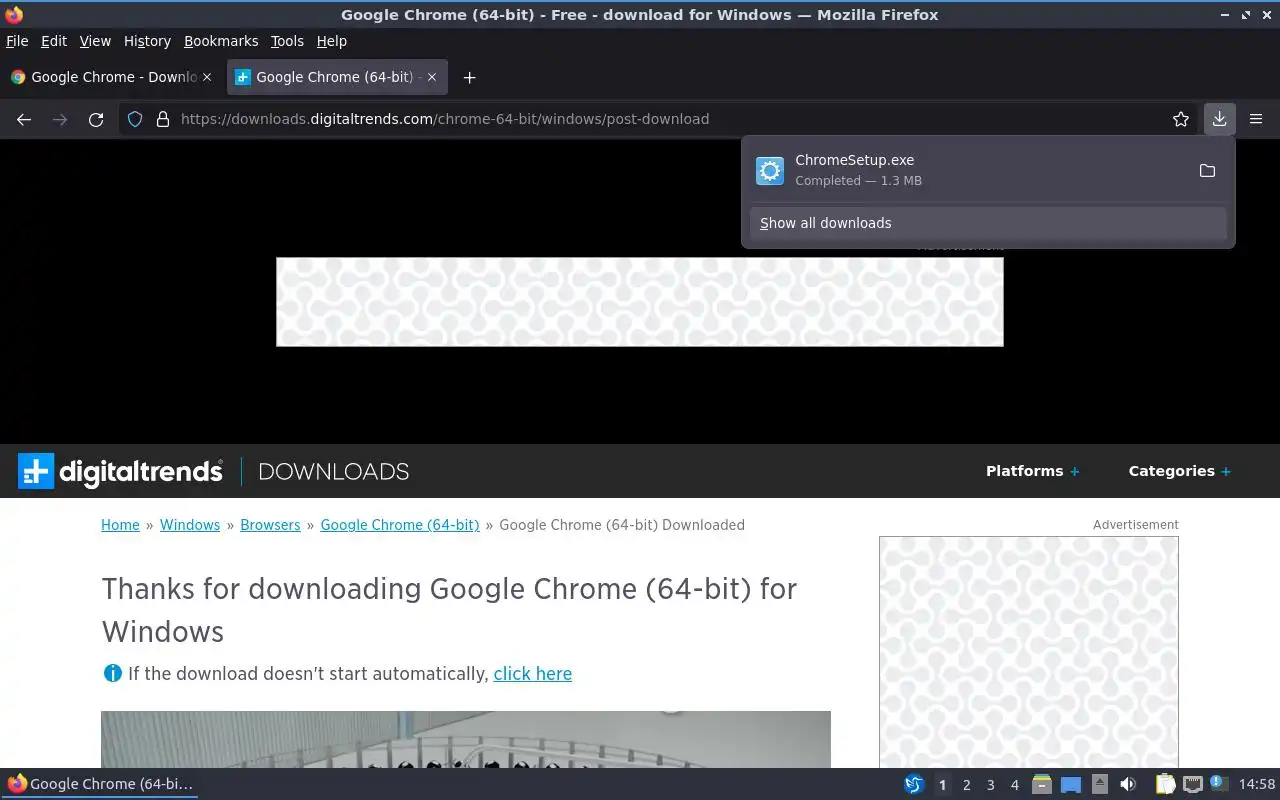This screenshot has height=800, width=1280.
Task: Click the sidebar advertisement box
Action: [1029, 652]
